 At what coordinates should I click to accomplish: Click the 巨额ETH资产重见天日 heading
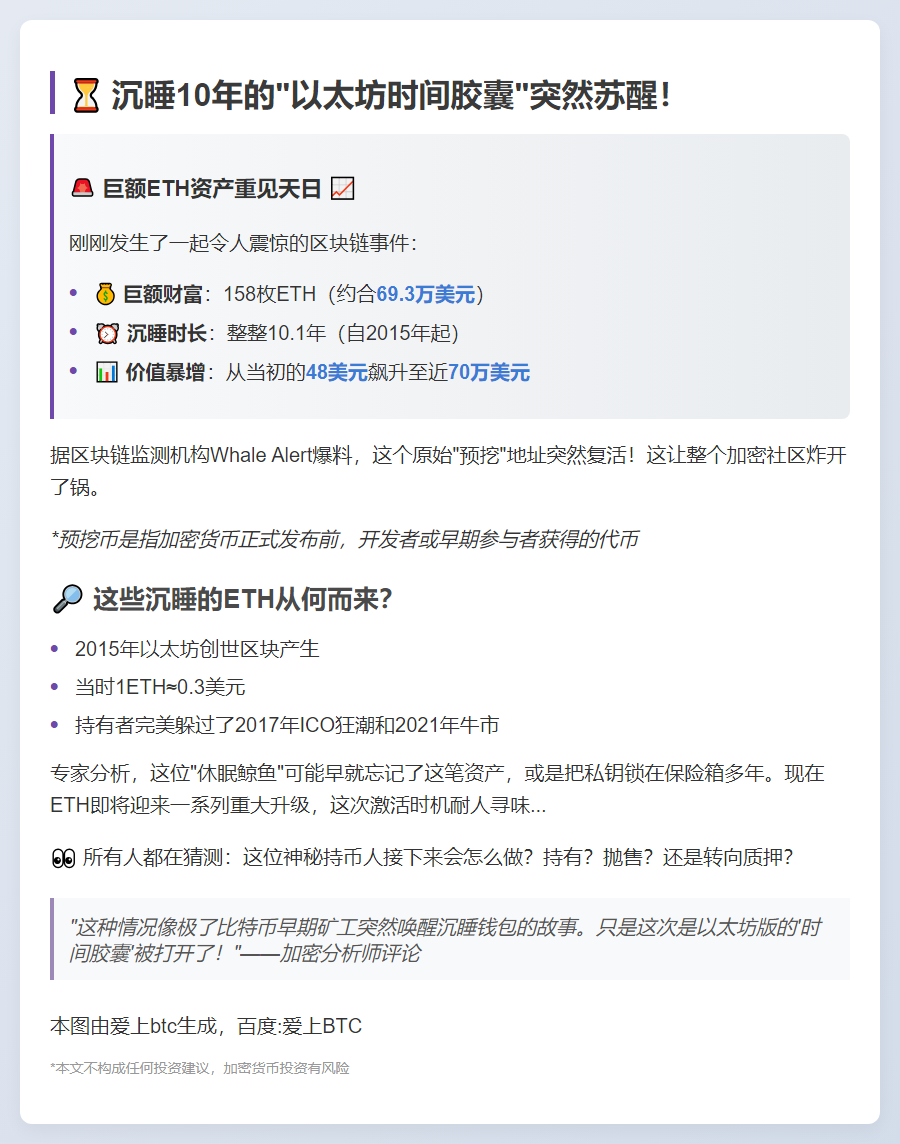tap(212, 189)
